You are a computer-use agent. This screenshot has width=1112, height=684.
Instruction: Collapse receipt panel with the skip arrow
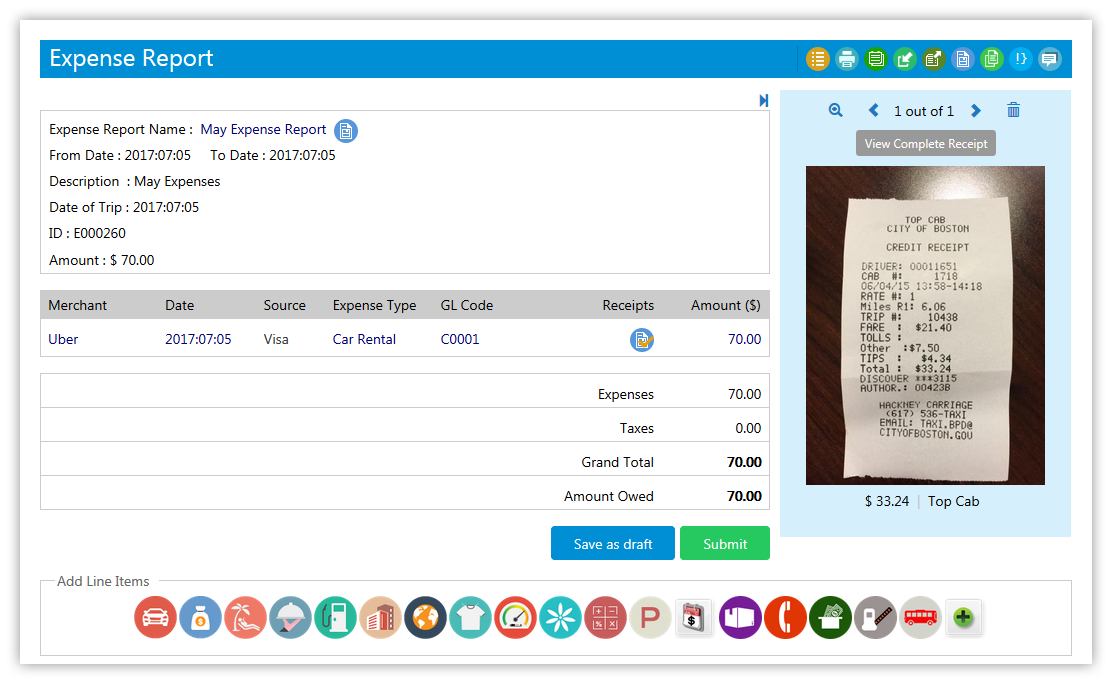(764, 101)
